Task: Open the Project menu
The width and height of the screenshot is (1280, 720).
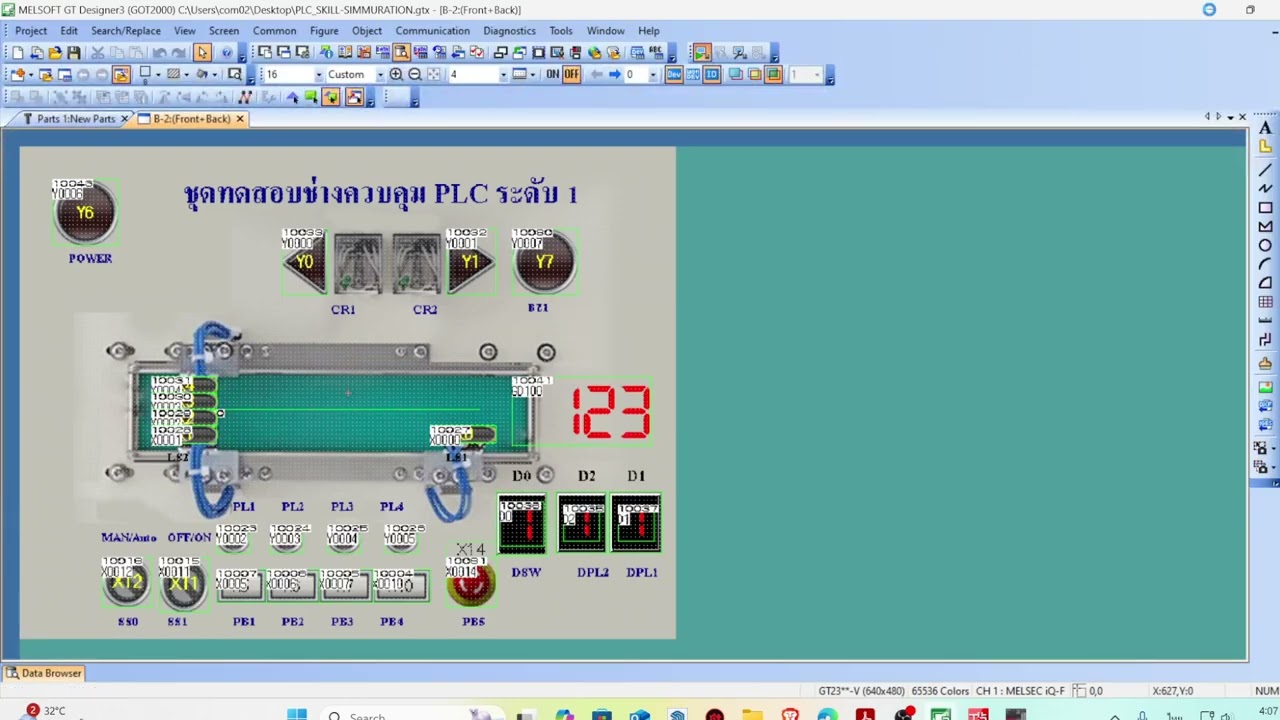Action: point(31,30)
